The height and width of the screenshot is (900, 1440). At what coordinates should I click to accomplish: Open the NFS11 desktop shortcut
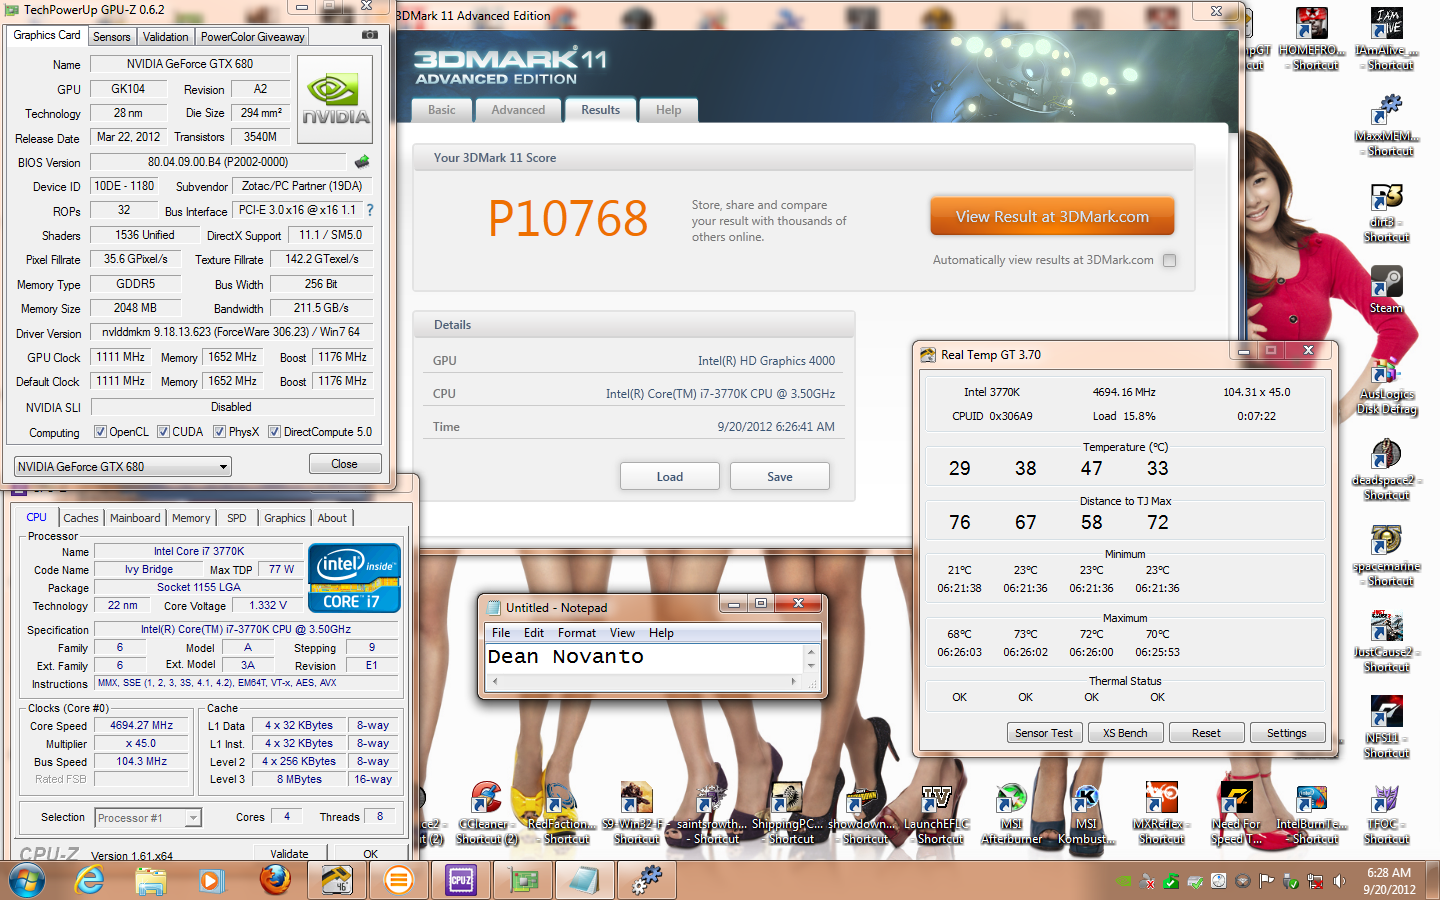pyautogui.click(x=1386, y=727)
